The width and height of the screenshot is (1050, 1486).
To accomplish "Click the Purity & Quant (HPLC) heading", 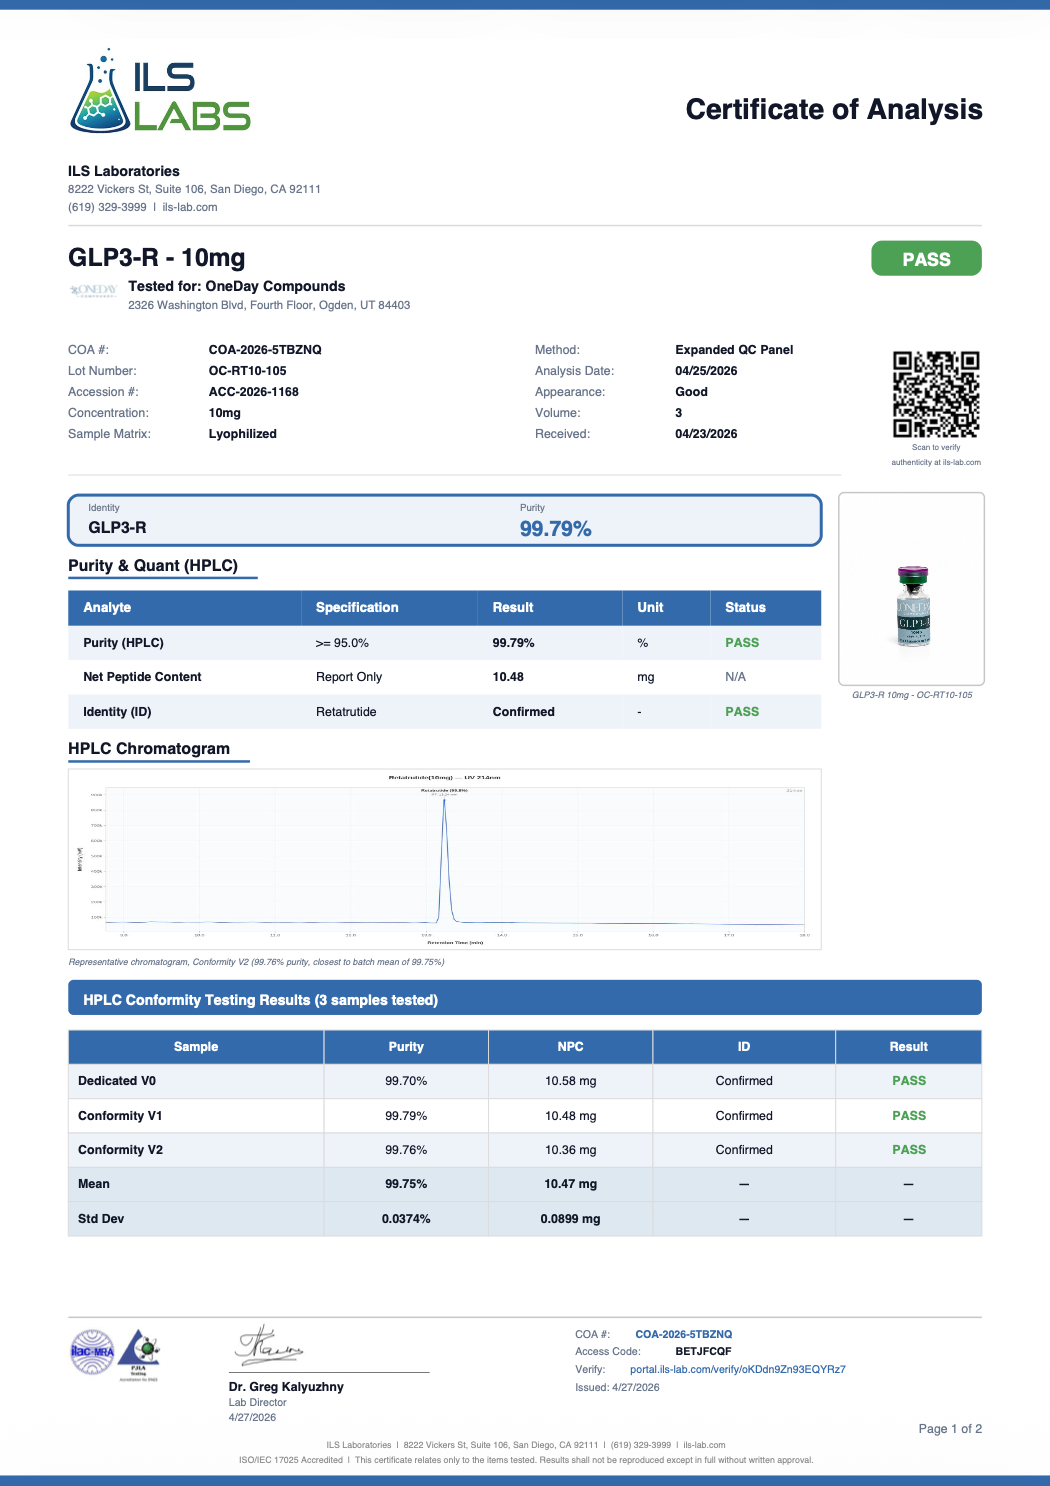I will pyautogui.click(x=153, y=565).
